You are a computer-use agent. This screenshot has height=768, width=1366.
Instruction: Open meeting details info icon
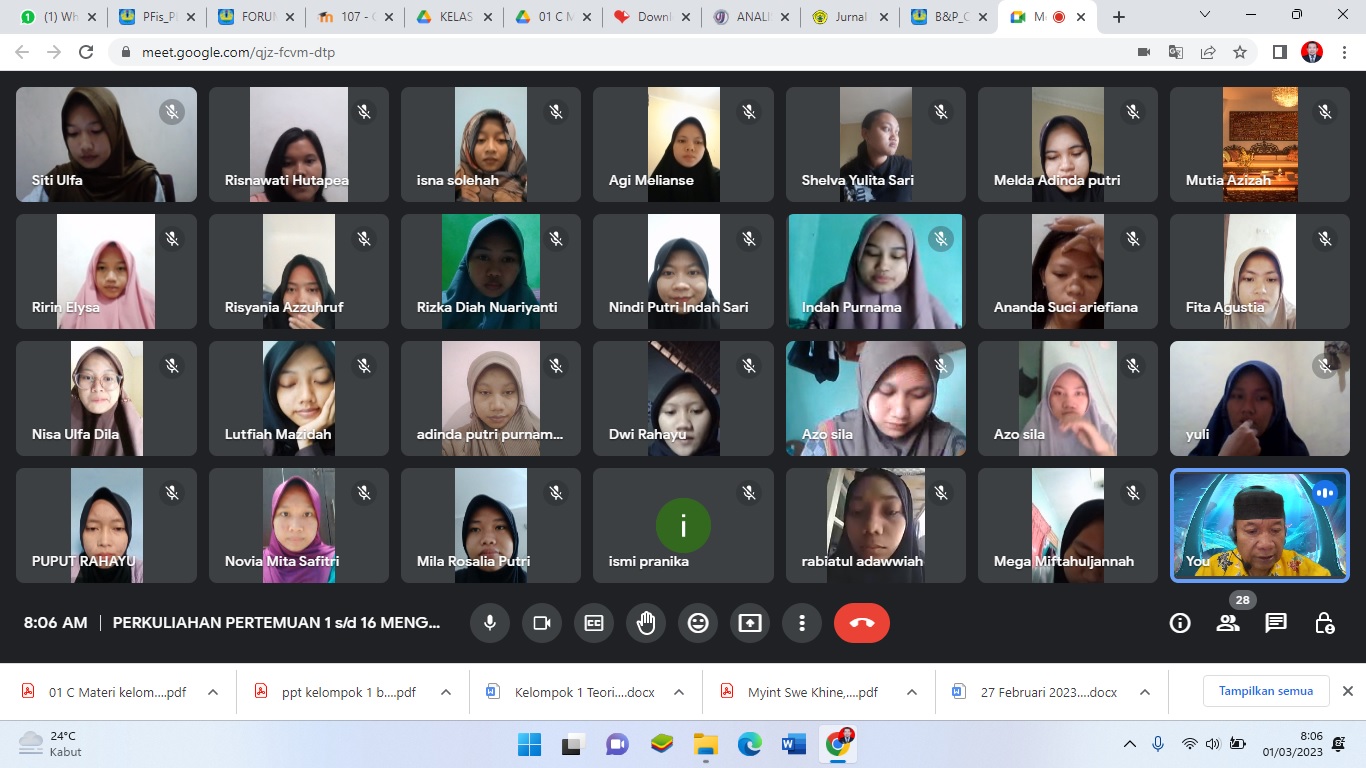[1180, 623]
